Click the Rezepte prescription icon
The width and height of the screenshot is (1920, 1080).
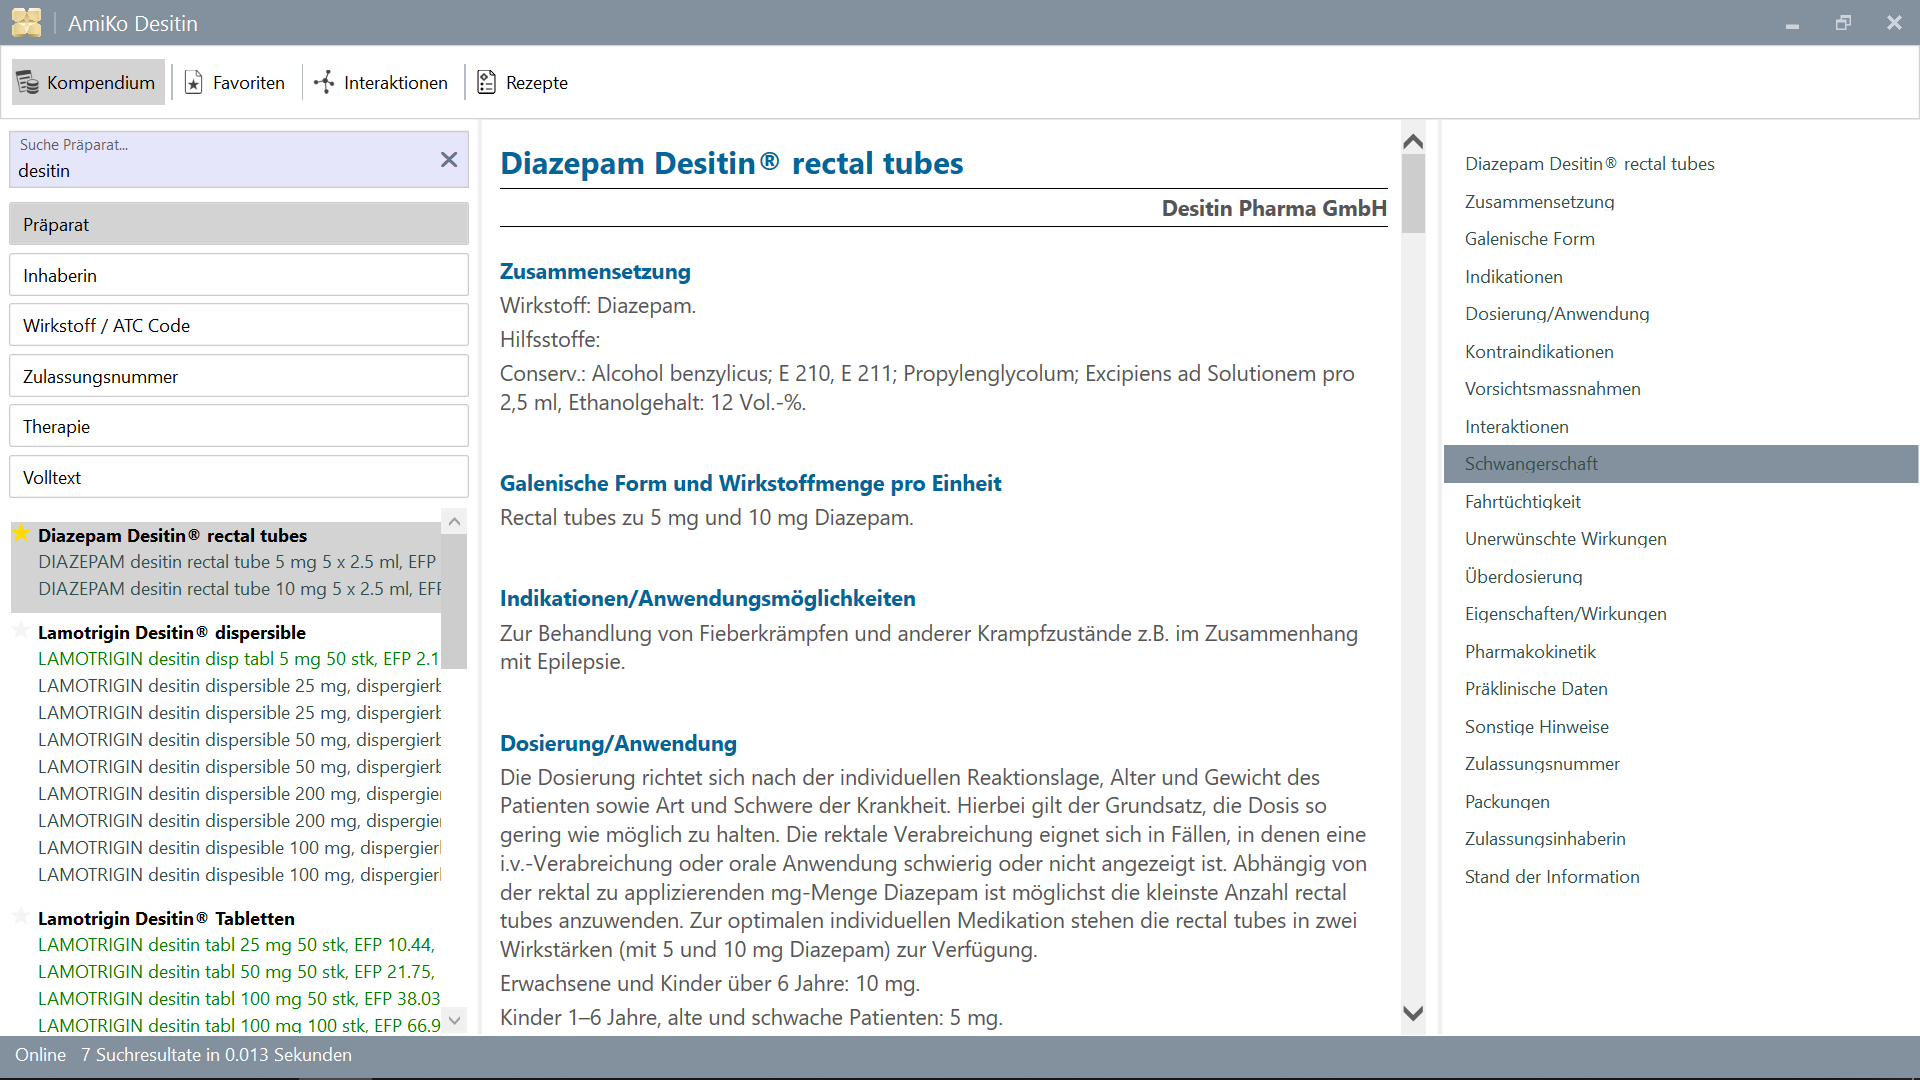486,82
